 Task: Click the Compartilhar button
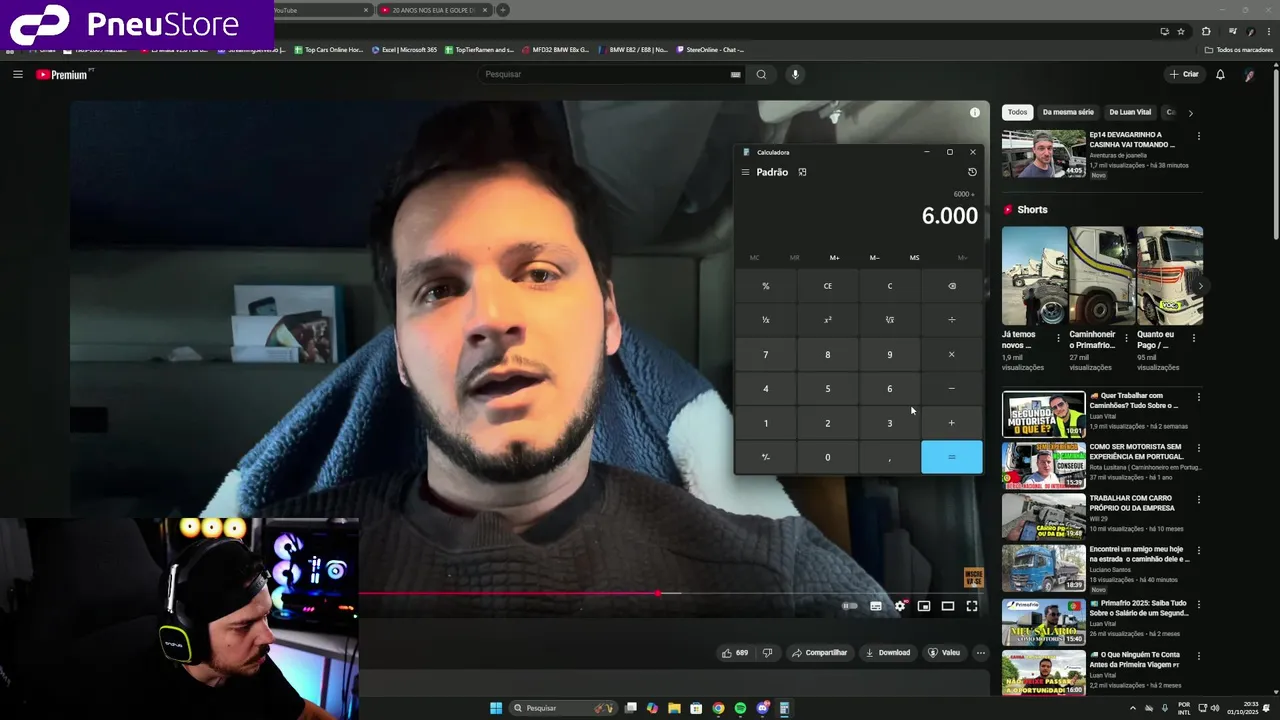coord(820,653)
